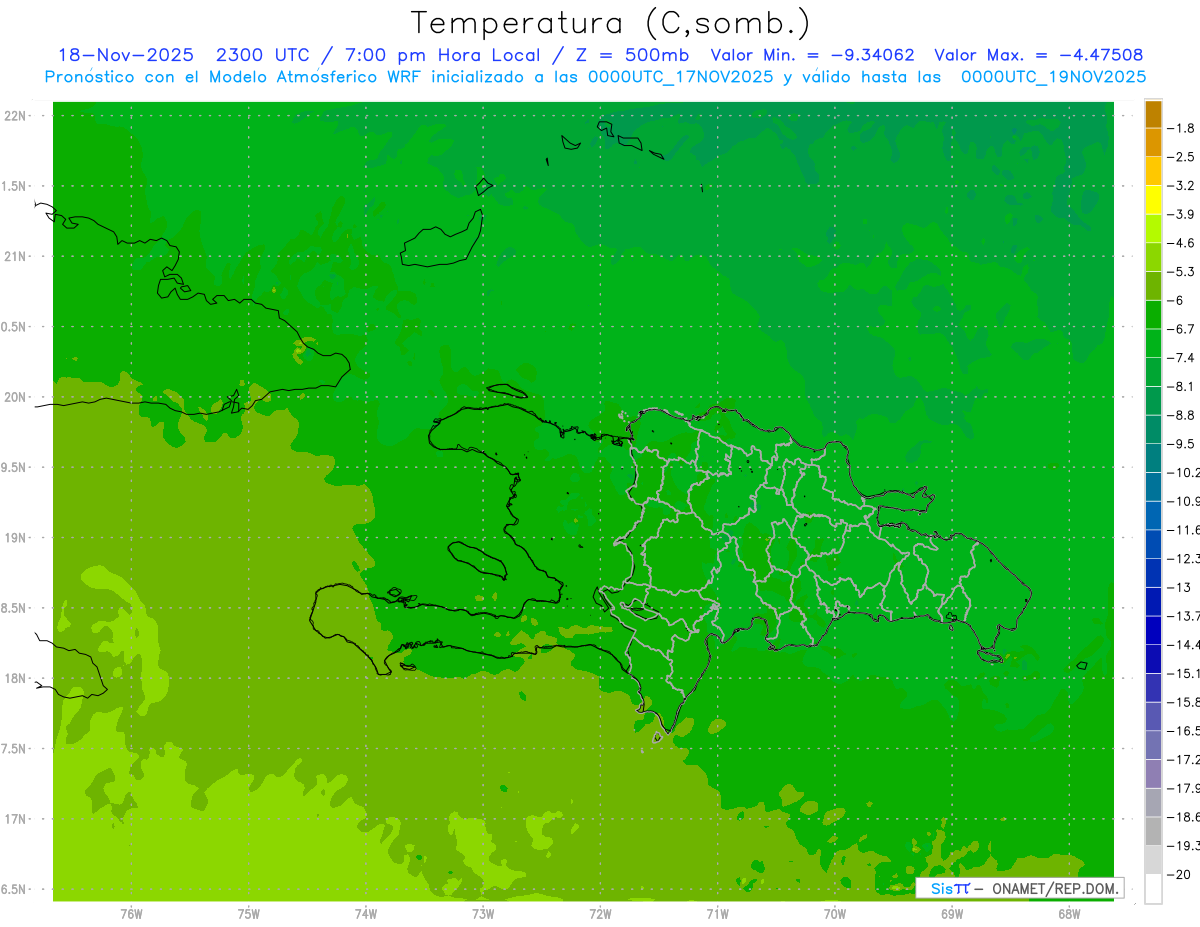
Task: Click the '75W' longitude label
Action: coord(249,914)
